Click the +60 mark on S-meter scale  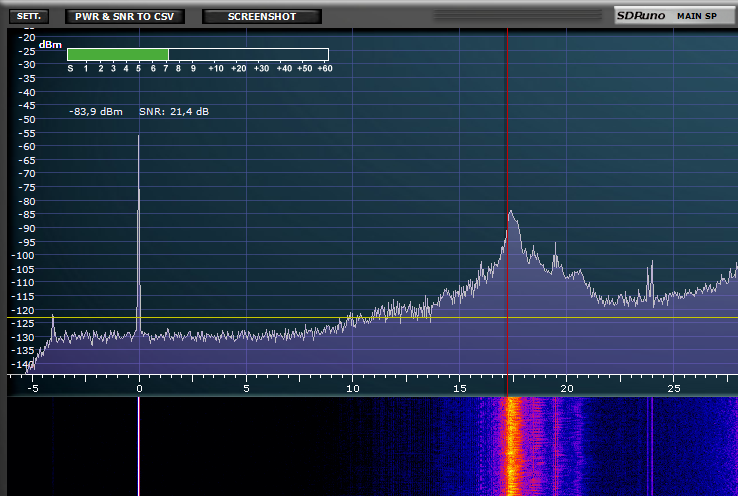[324, 69]
